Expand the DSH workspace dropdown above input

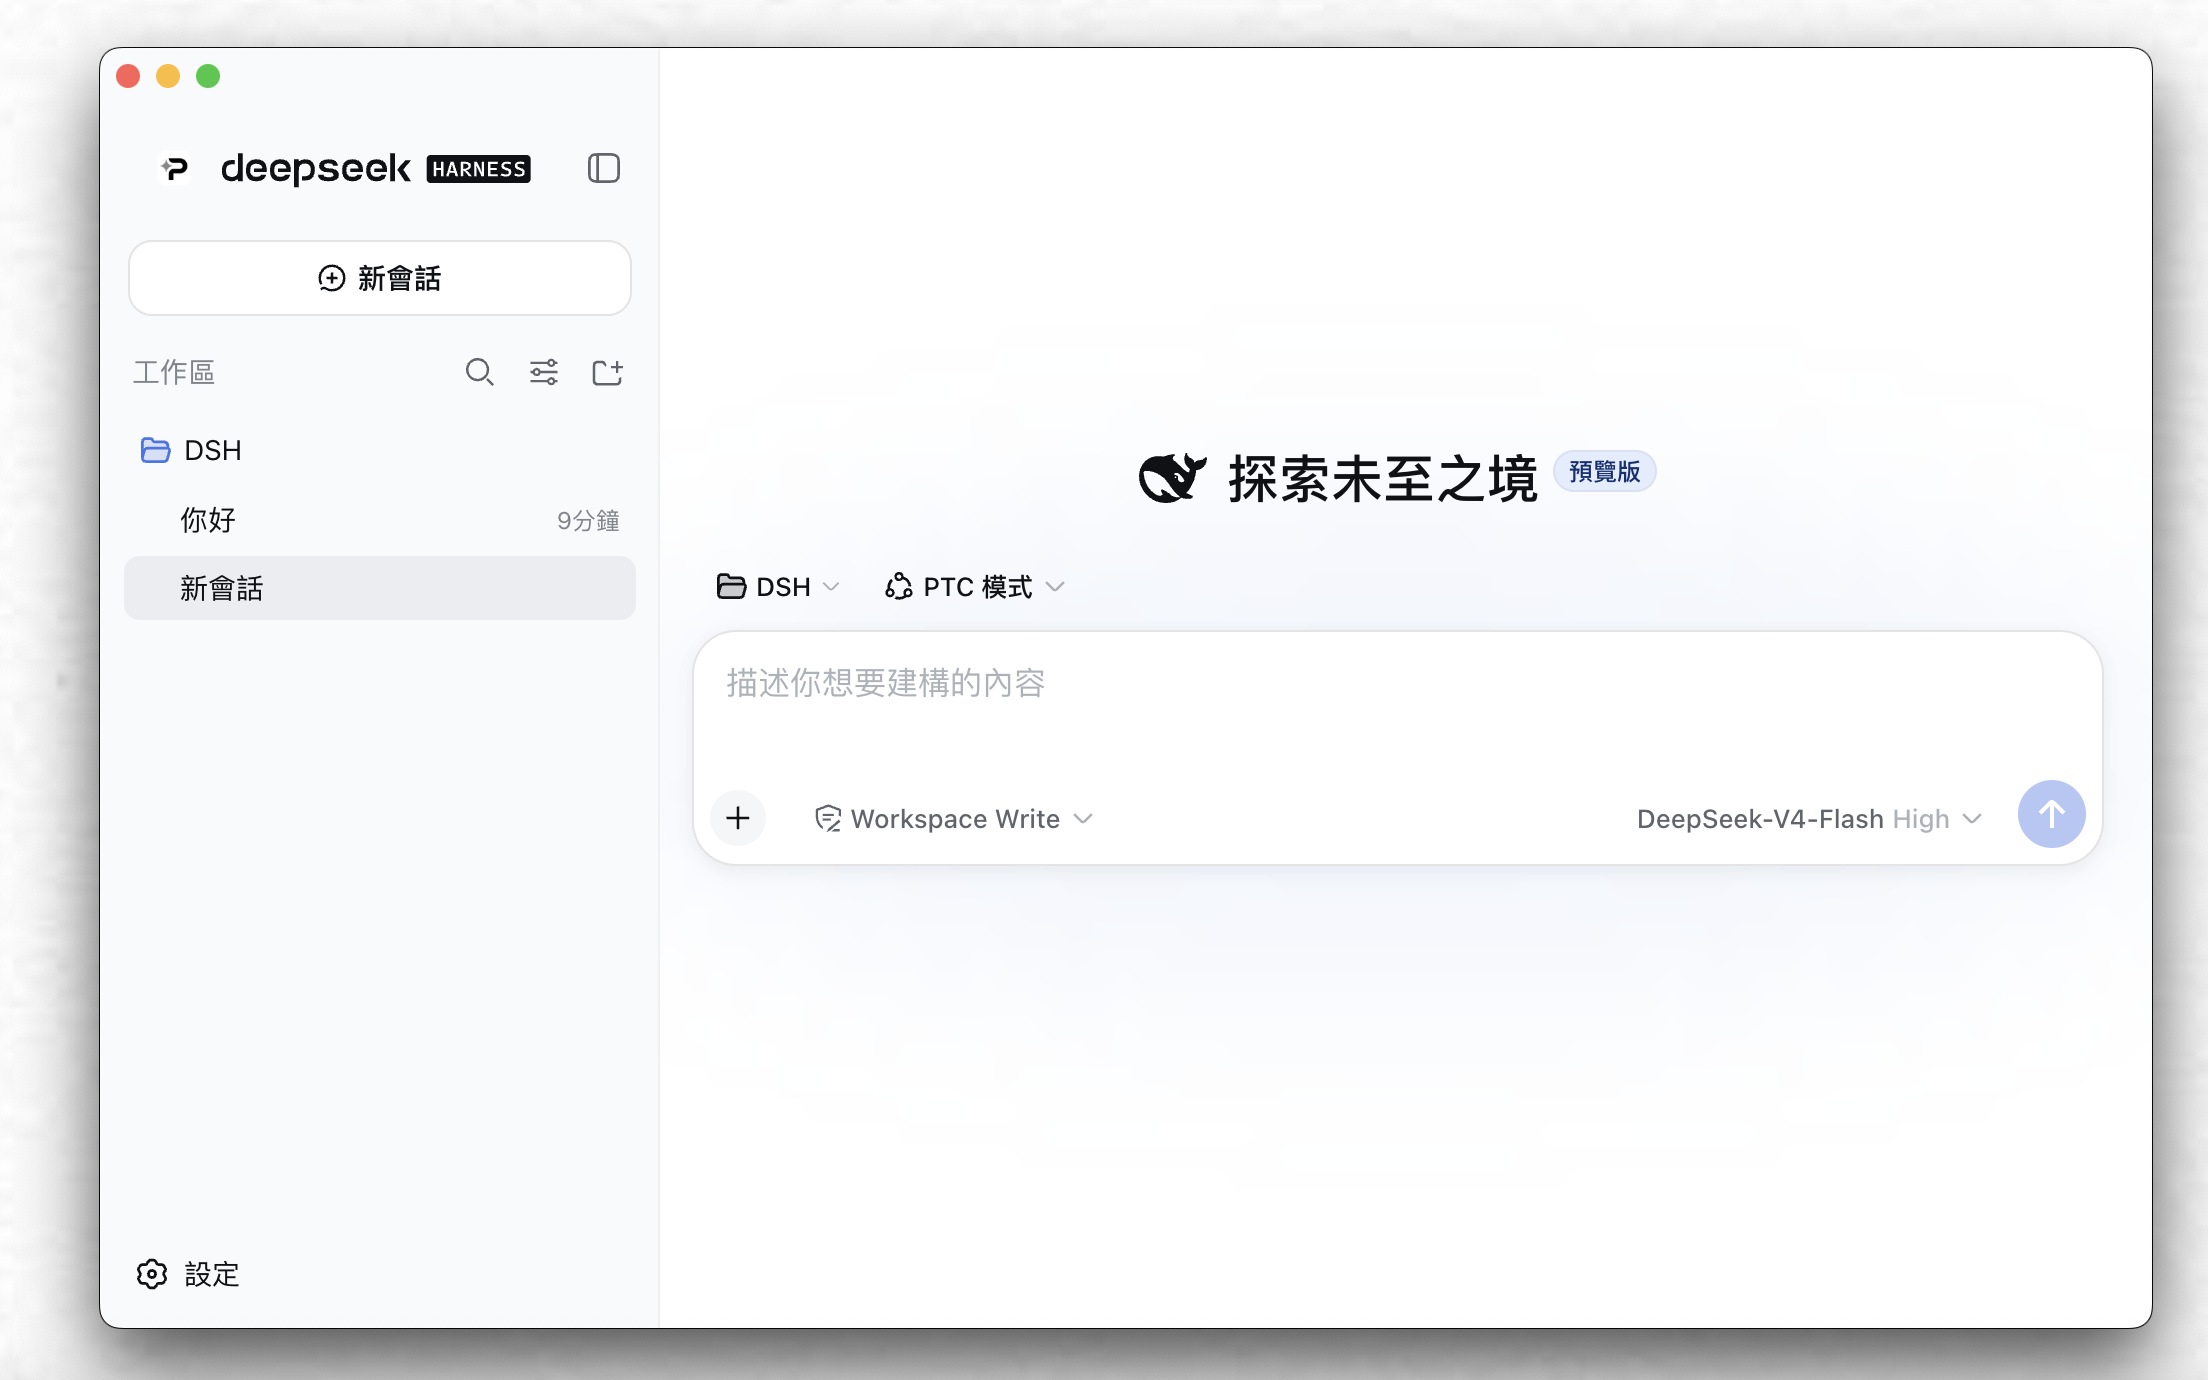(x=778, y=587)
